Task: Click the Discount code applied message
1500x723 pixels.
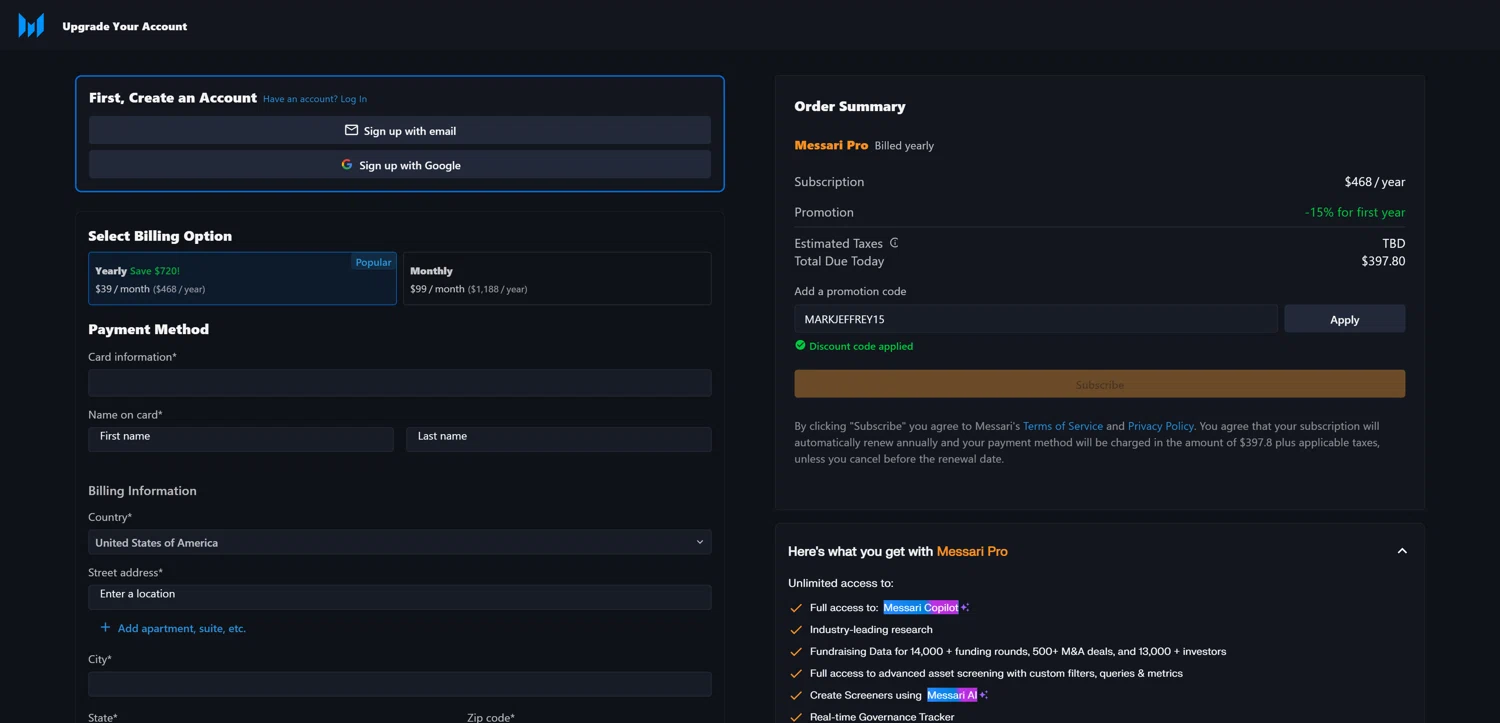Action: point(861,346)
